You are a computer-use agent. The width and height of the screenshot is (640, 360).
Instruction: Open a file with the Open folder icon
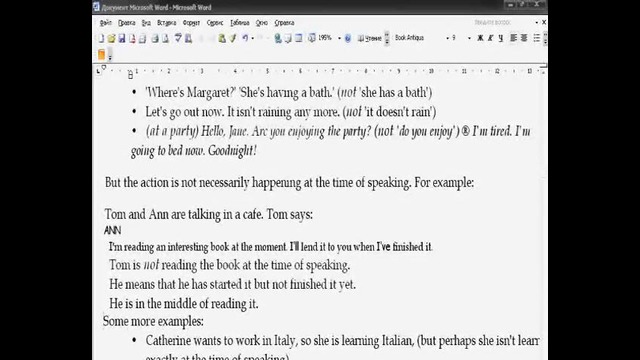pos(111,38)
